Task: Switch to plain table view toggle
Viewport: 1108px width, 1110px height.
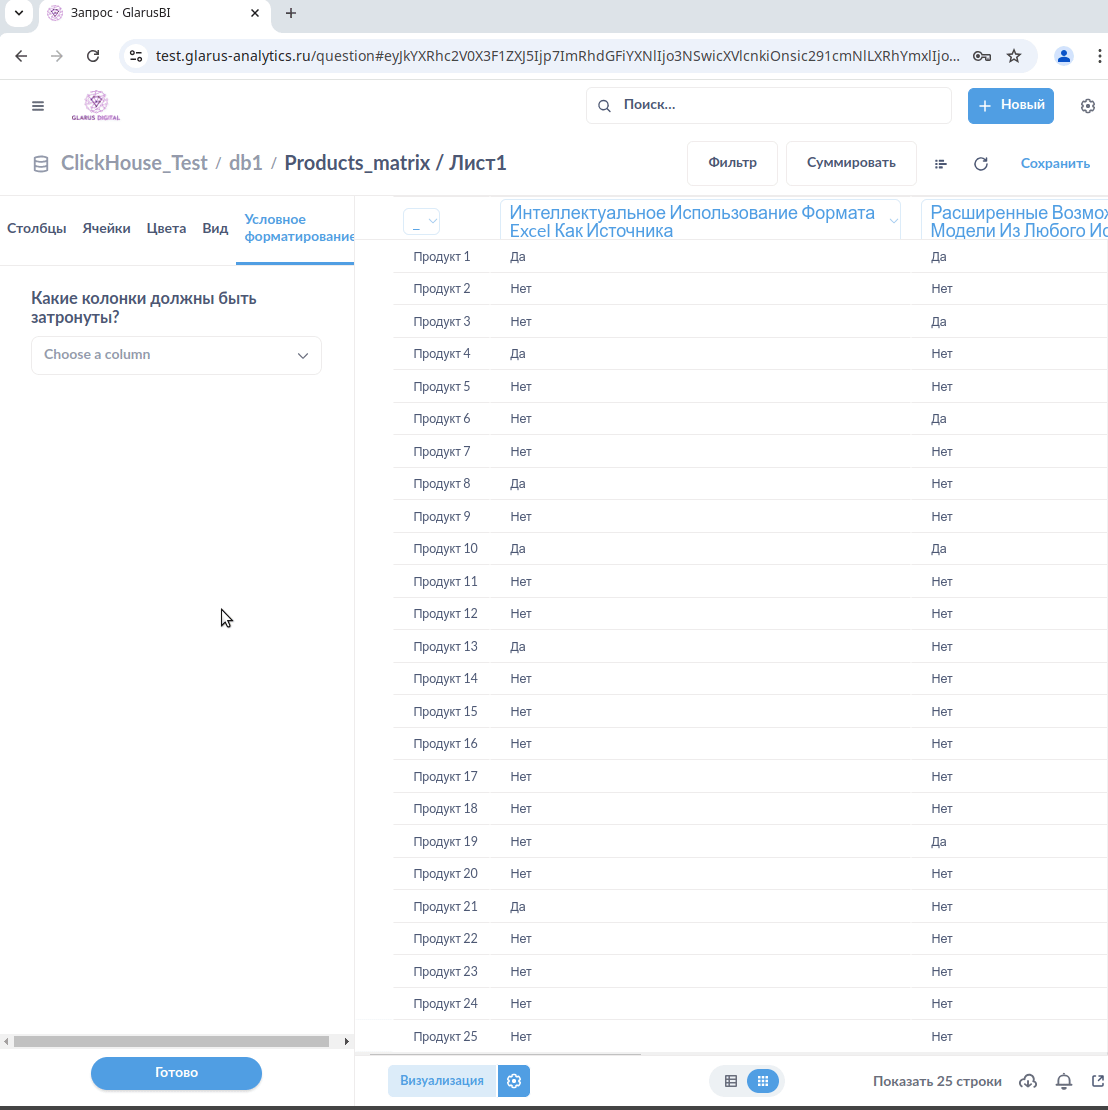Action: [731, 1081]
